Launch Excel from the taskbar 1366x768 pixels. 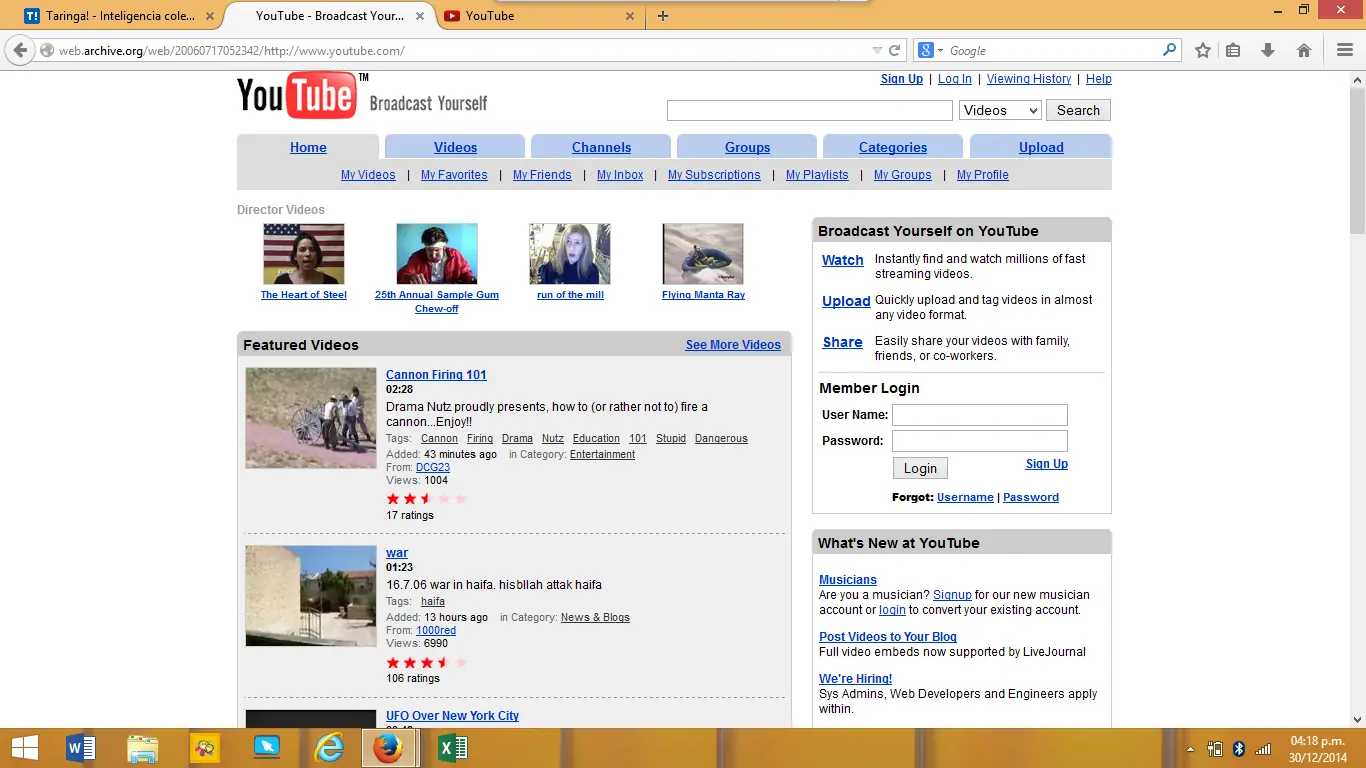(453, 748)
